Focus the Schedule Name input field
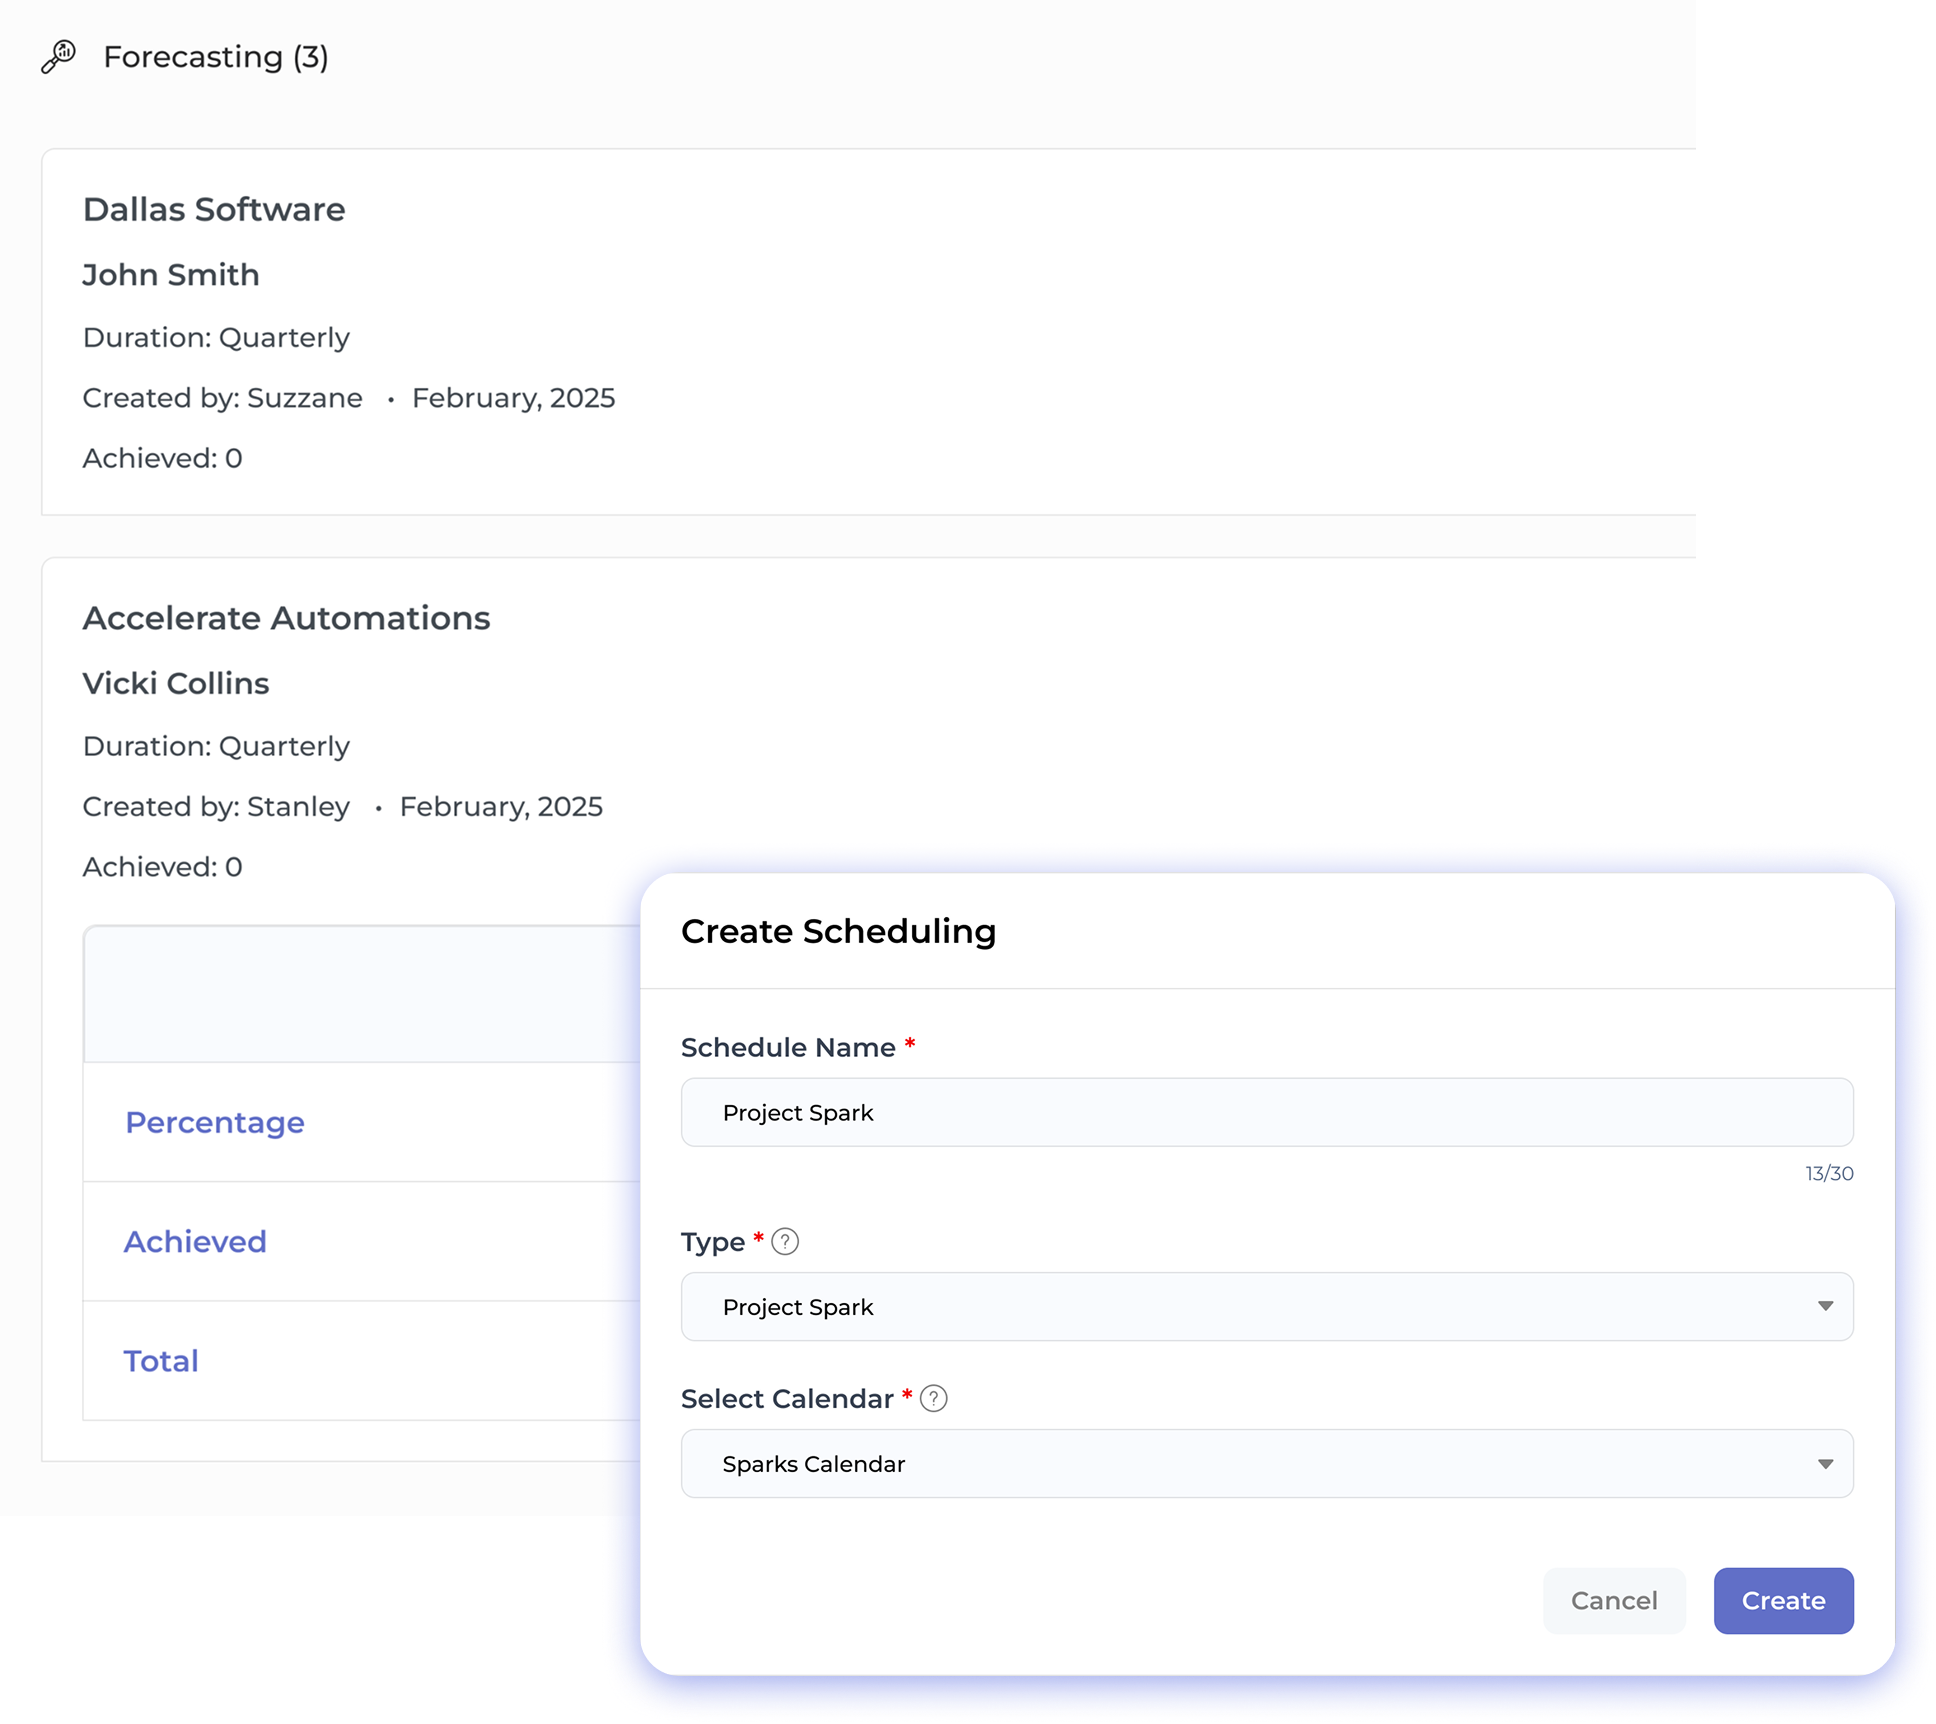Viewport: 1936px width, 1724px height. 1266,1112
